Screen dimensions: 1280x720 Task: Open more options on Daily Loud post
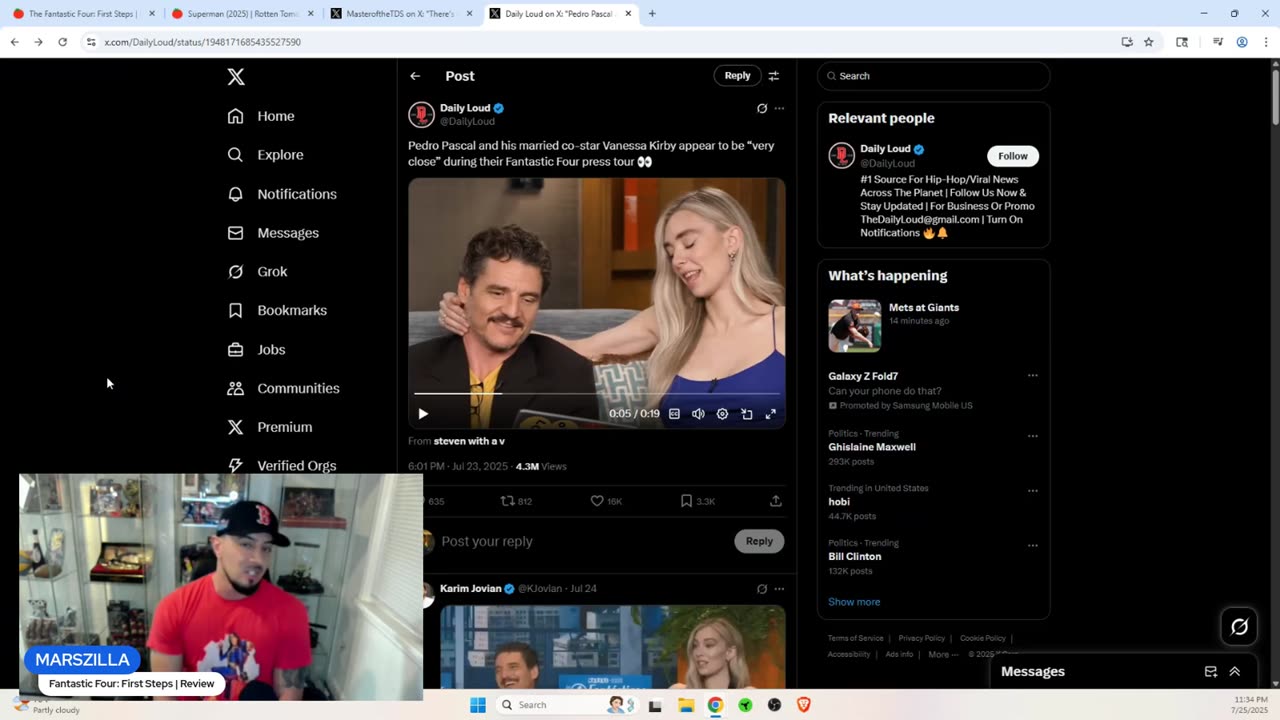pos(779,109)
